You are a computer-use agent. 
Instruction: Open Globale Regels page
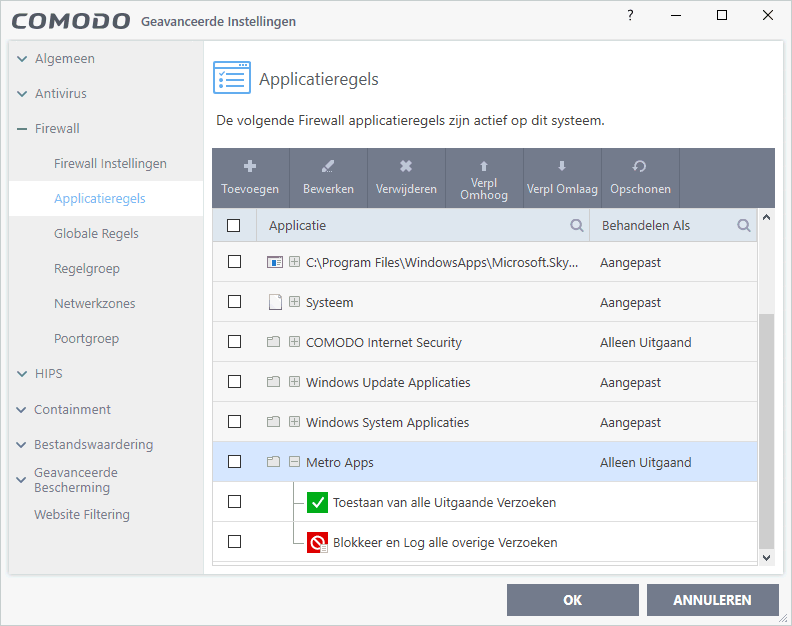pos(96,233)
